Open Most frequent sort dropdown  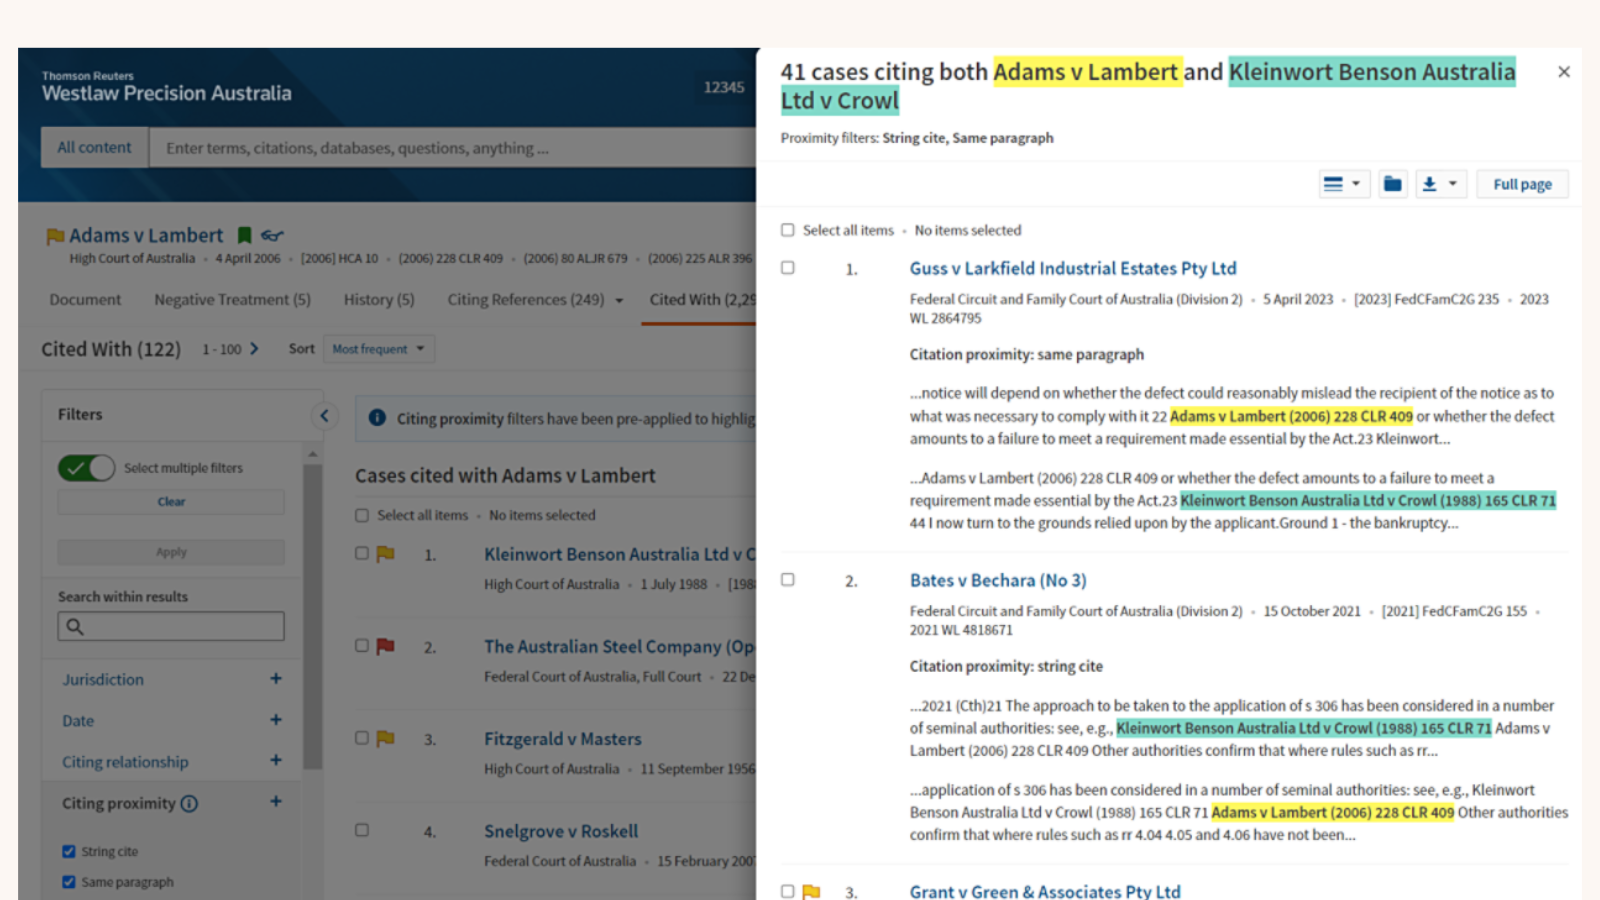tap(379, 349)
